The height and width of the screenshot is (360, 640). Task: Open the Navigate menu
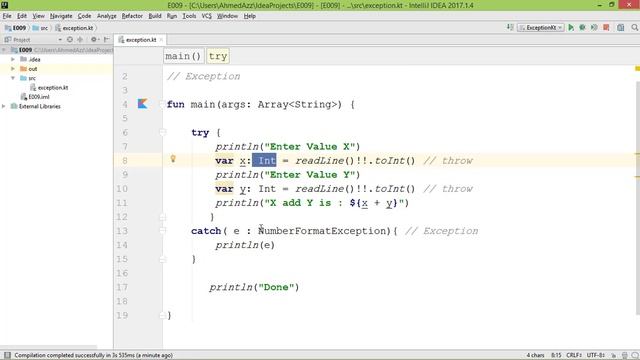tap(61, 16)
